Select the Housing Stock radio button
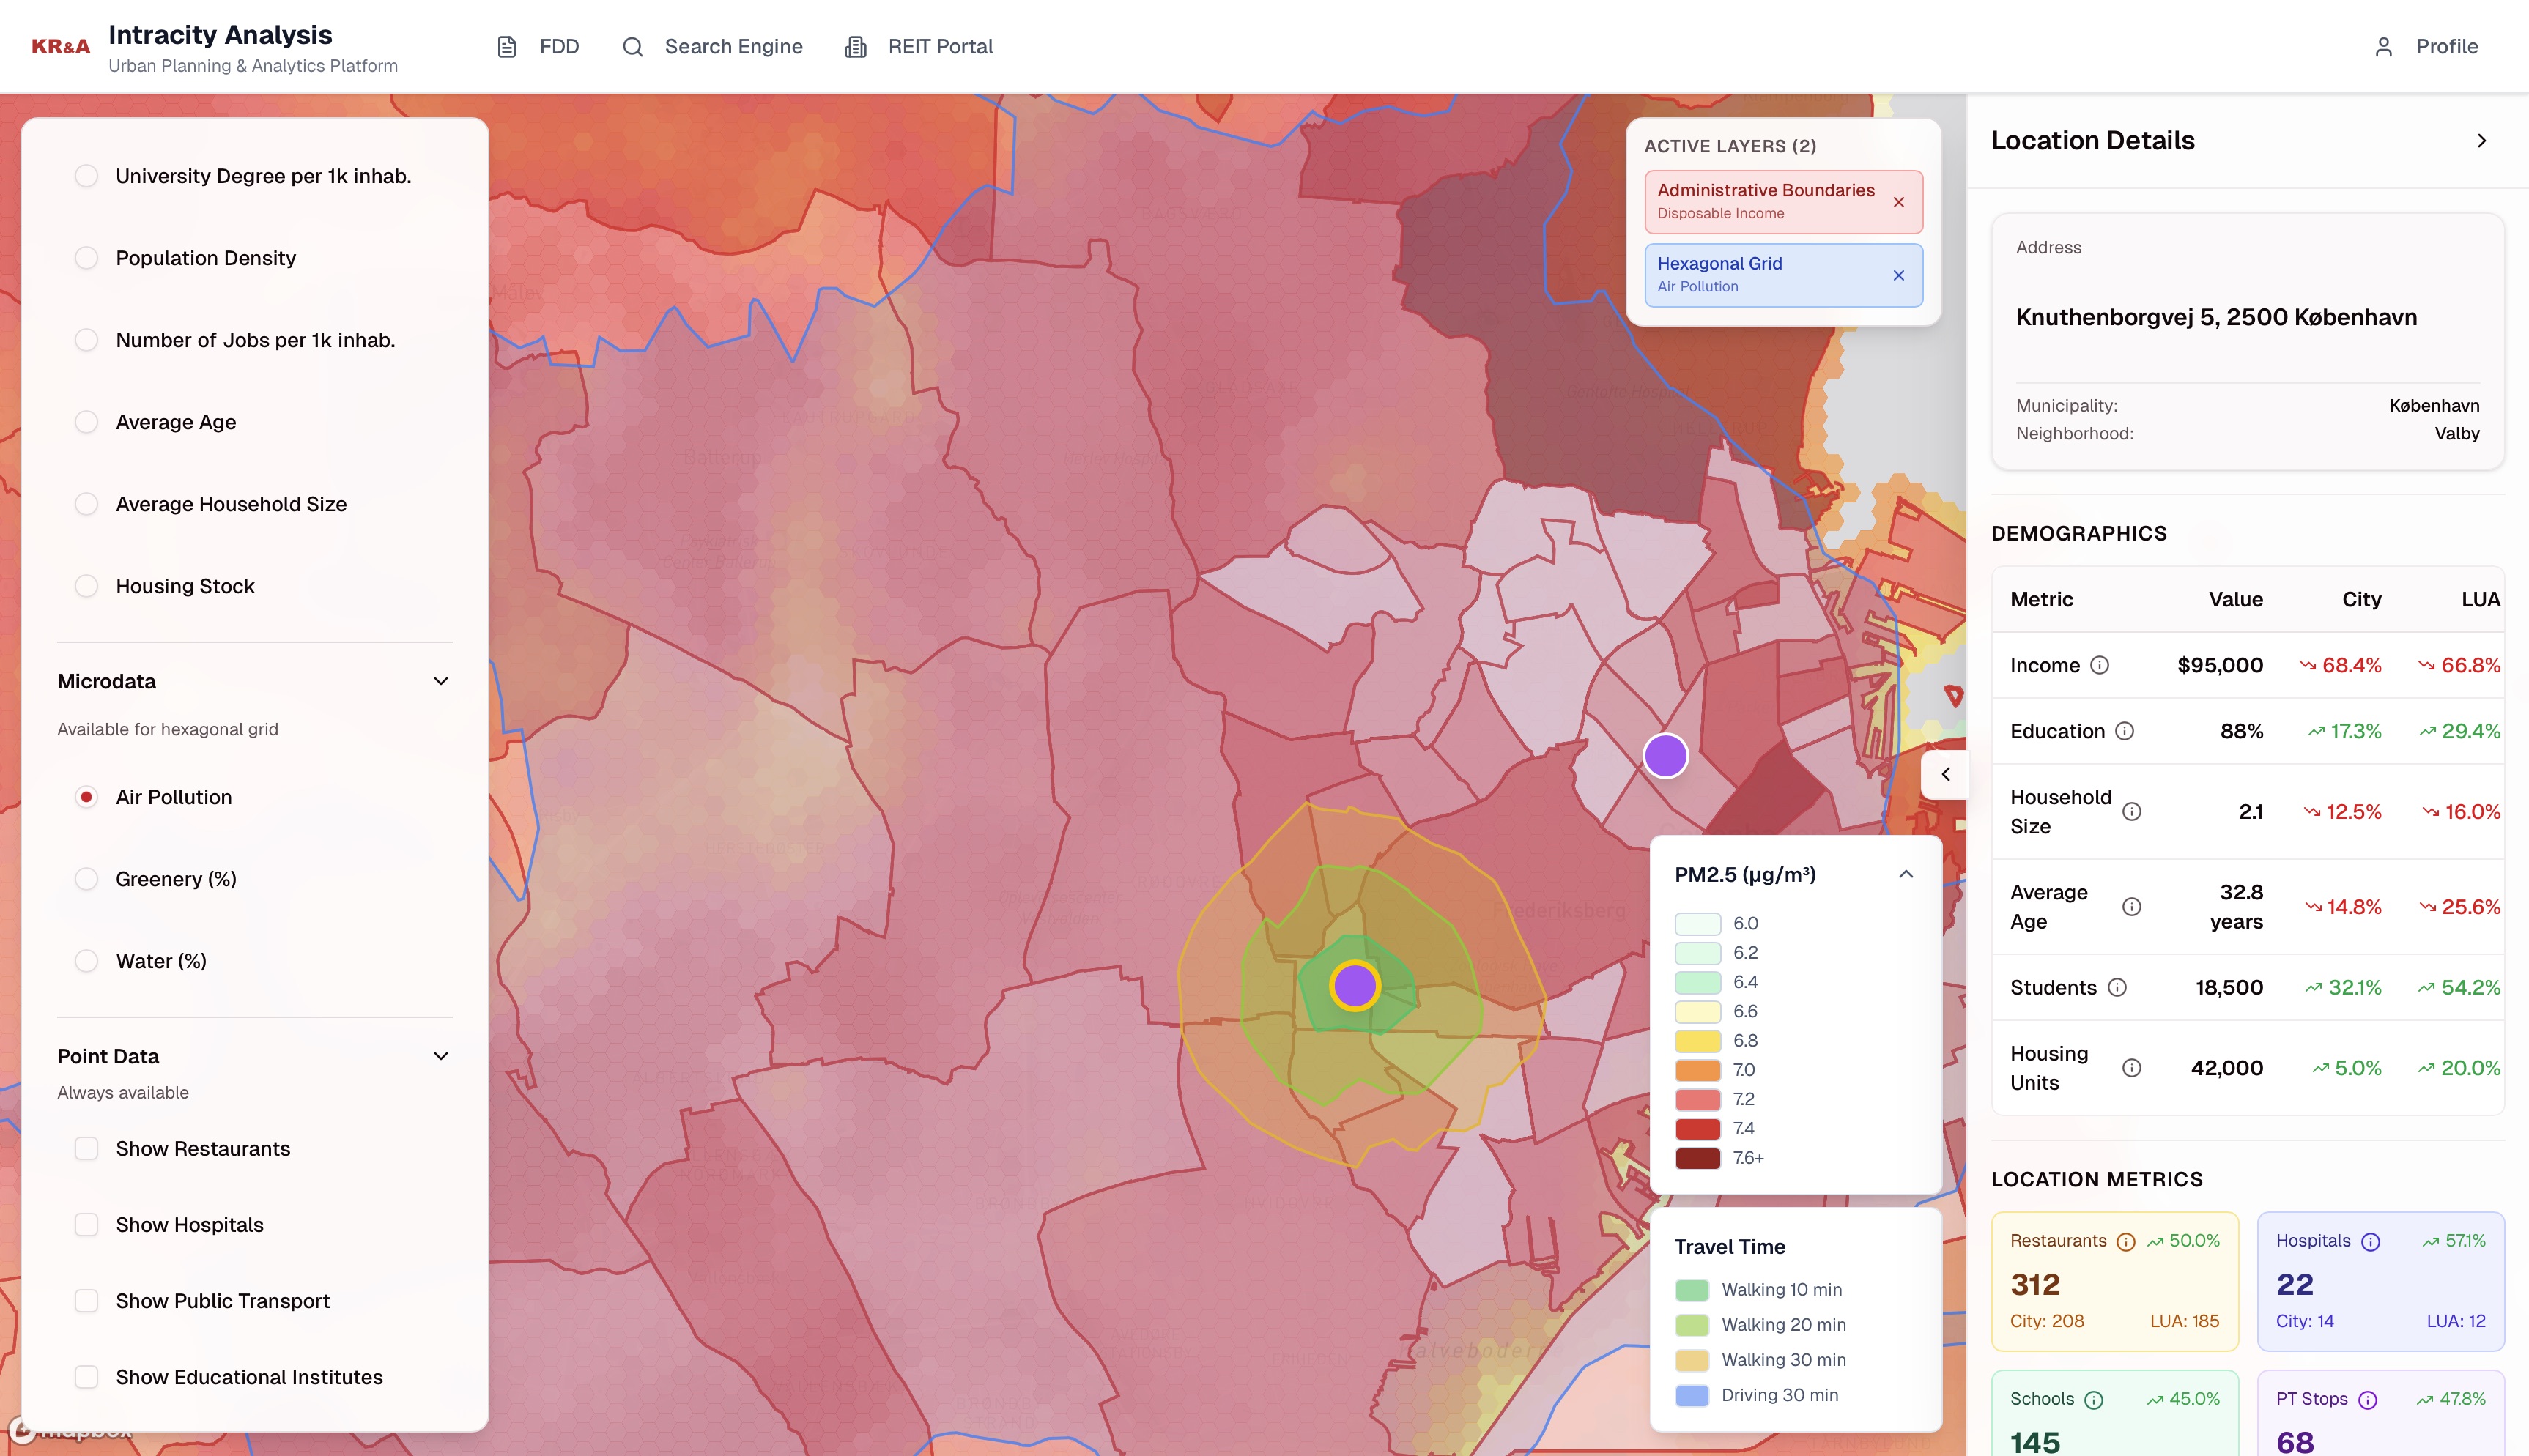 click(87, 586)
